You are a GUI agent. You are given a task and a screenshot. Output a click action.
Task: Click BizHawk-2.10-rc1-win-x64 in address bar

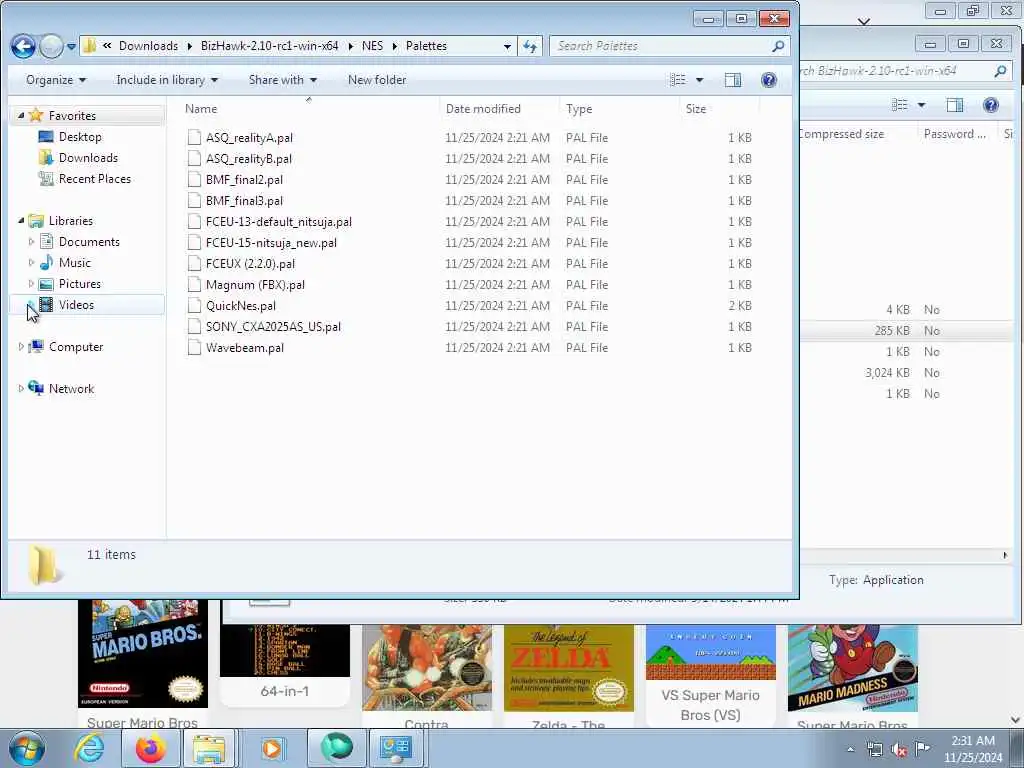(269, 46)
